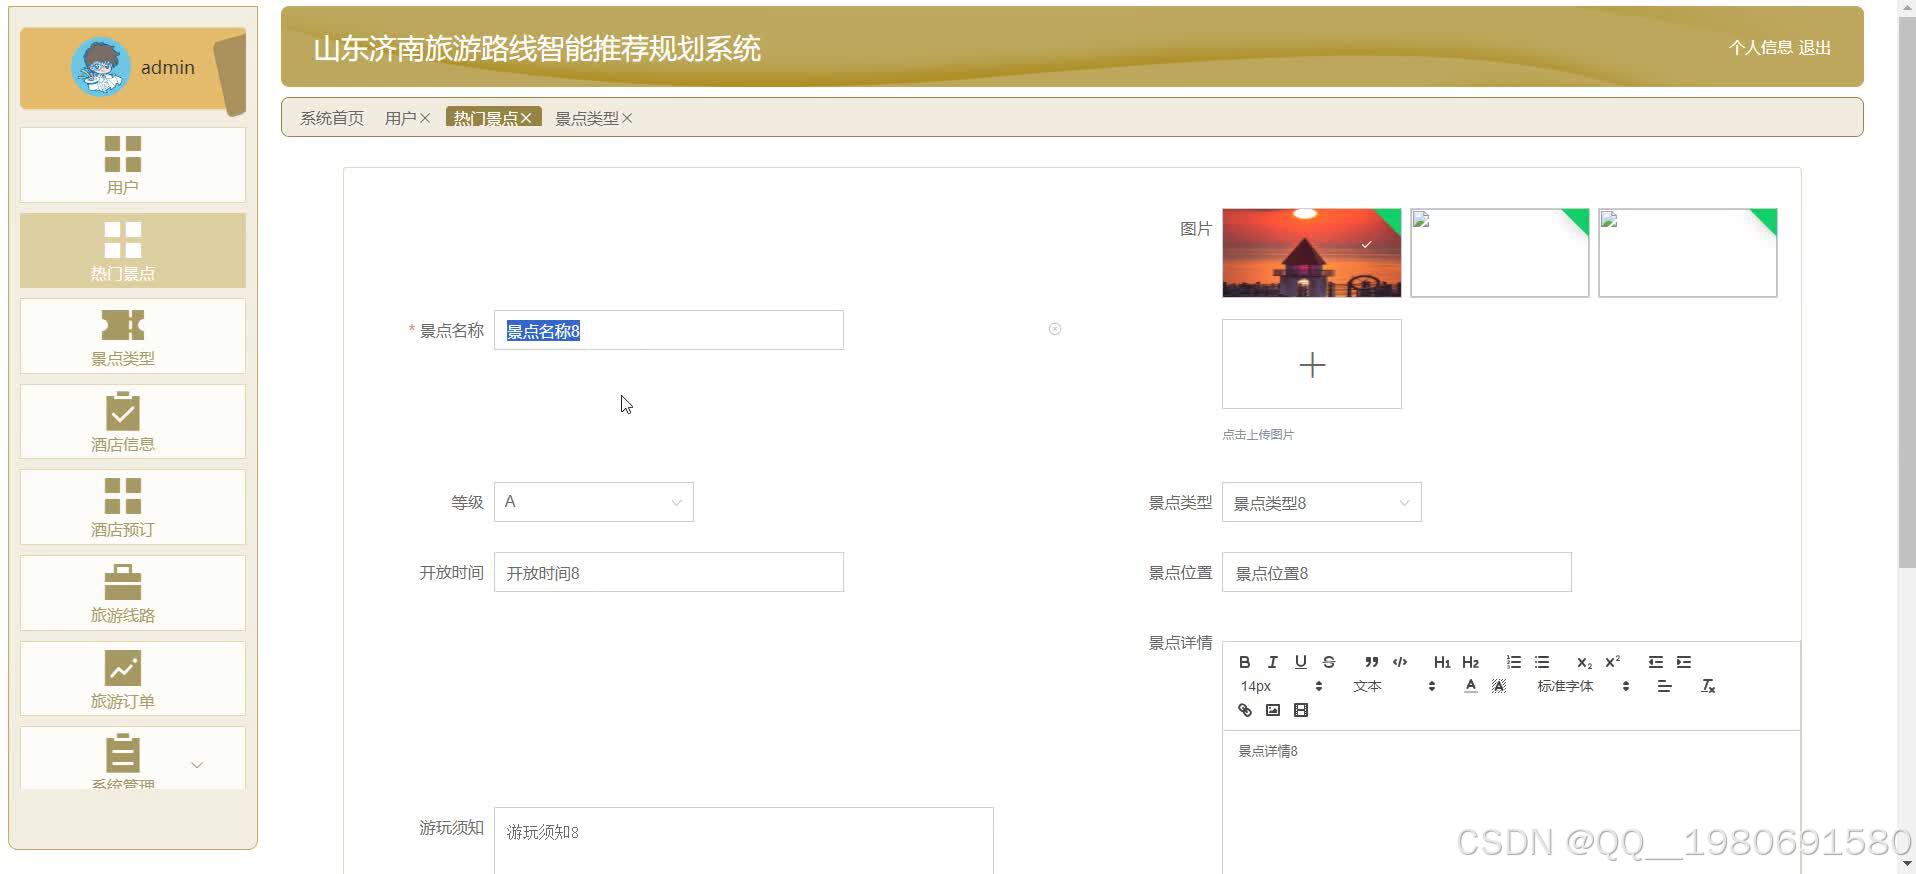Open 景点类型 in sidebar
Image resolution: width=1916 pixels, height=874 pixels.
coord(132,336)
